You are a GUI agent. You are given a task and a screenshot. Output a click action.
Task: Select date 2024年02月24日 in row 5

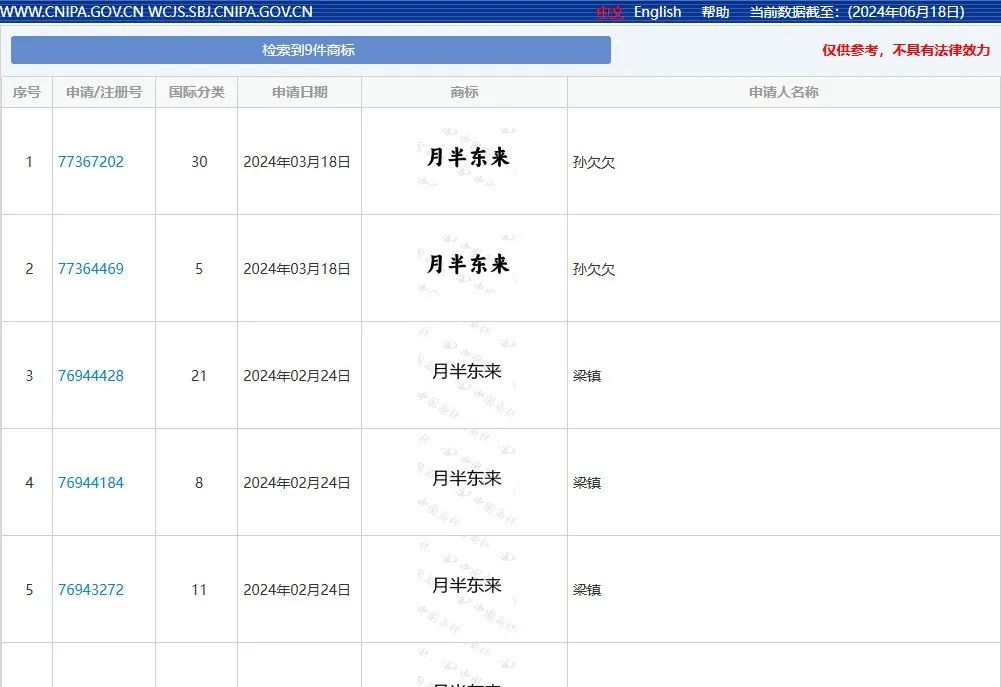(x=297, y=590)
